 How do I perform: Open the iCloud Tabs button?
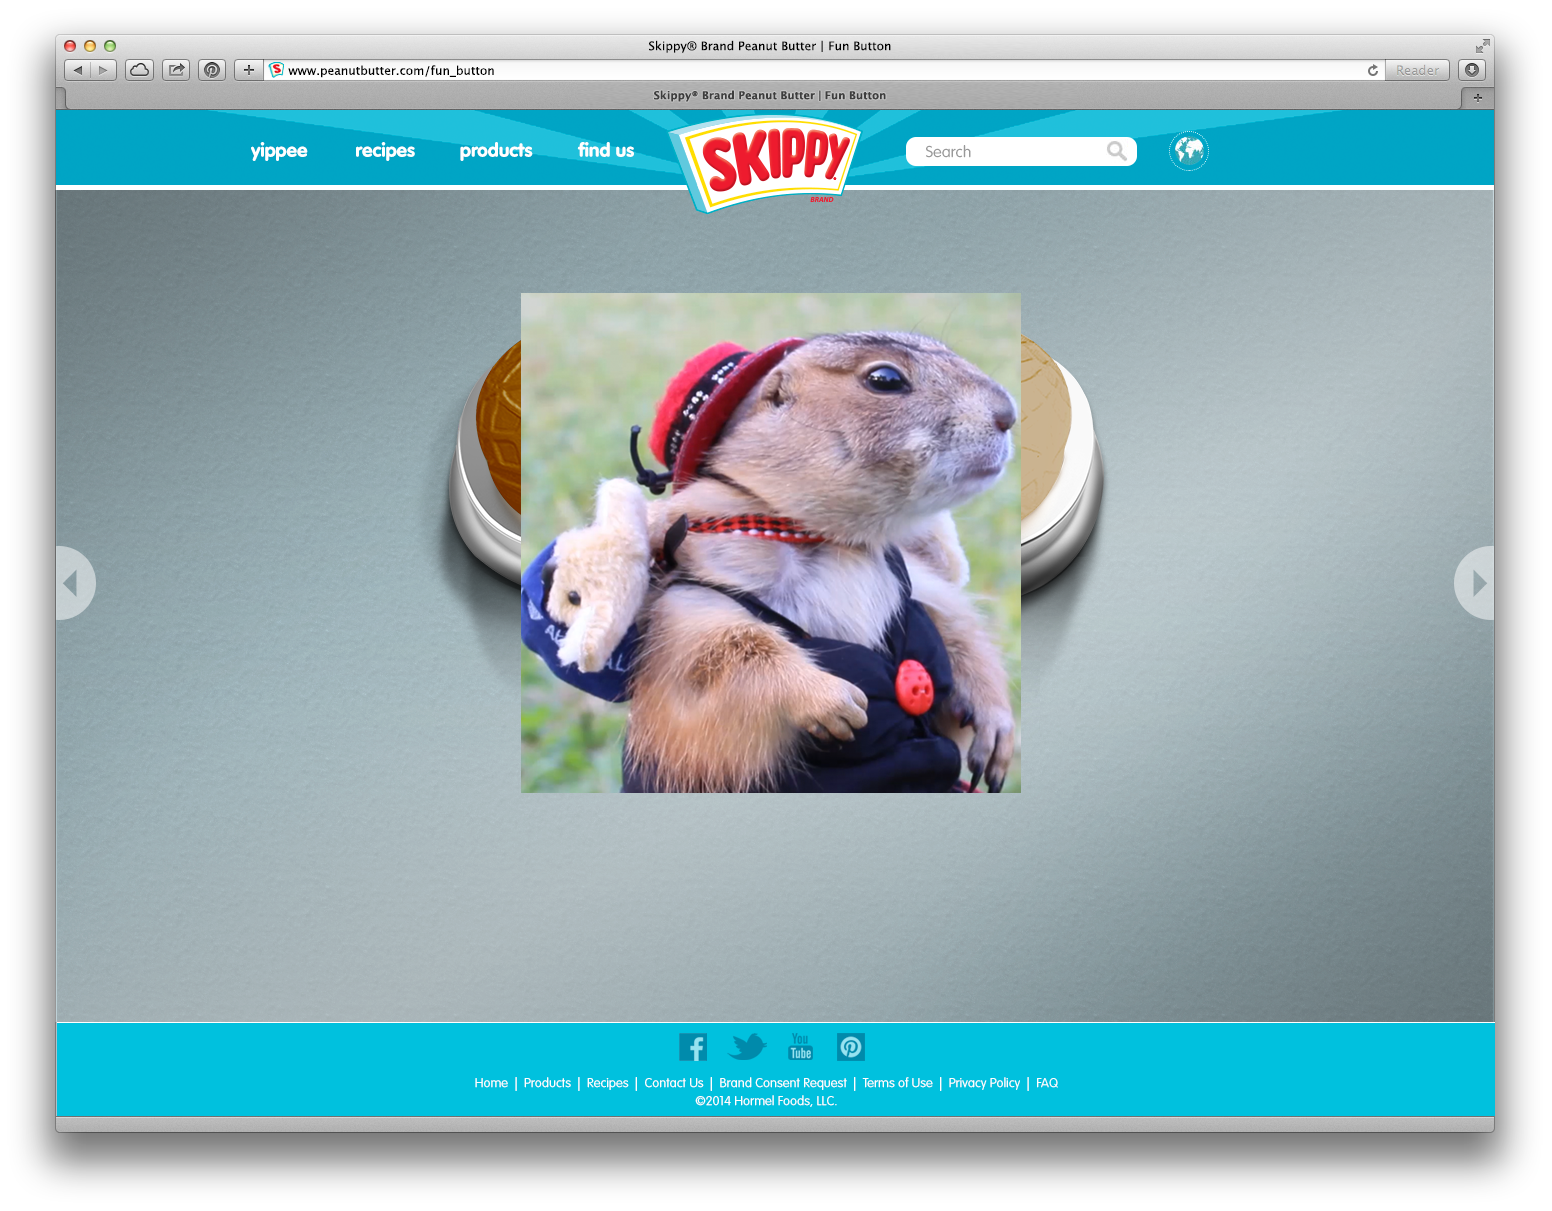(140, 70)
